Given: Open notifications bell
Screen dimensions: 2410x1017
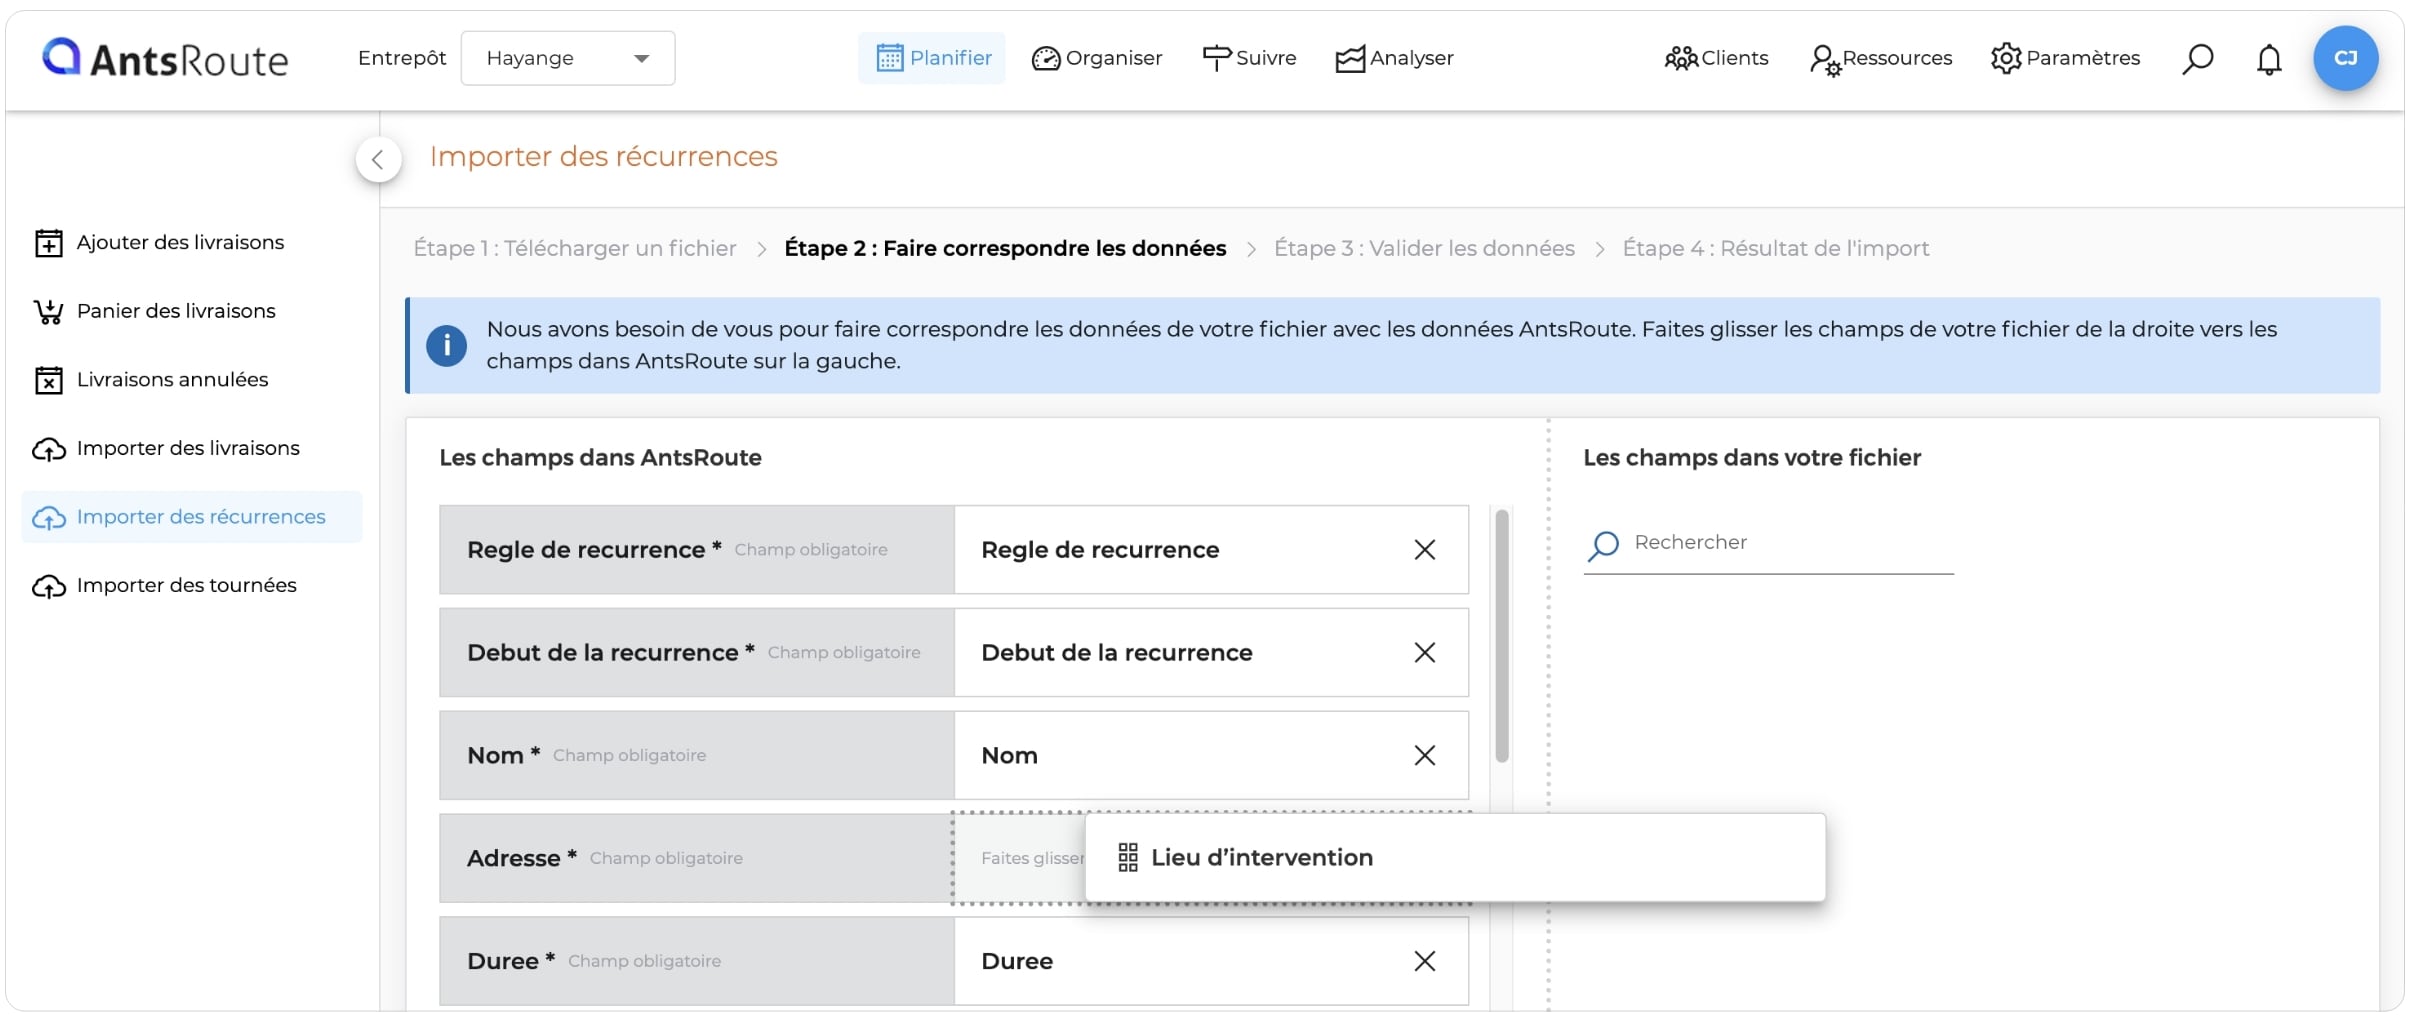Looking at the screenshot, I should [2269, 59].
